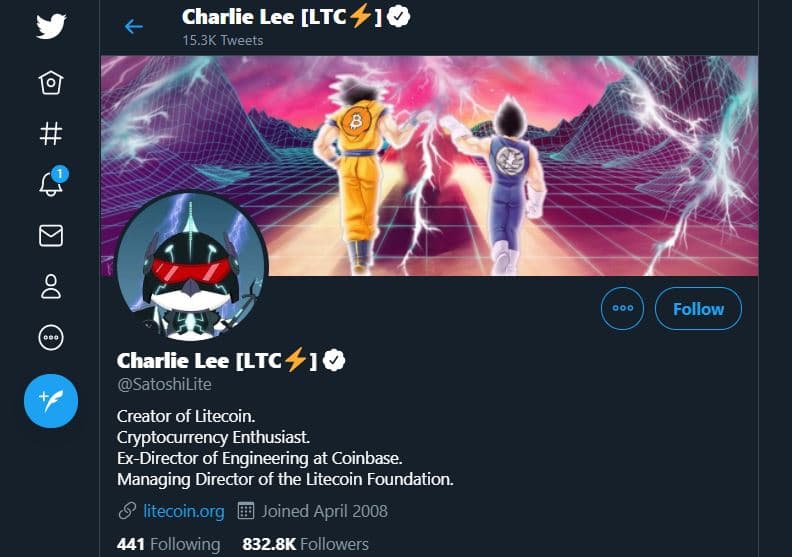Open the Explore hashtag icon
792x557 pixels.
pos(51,134)
